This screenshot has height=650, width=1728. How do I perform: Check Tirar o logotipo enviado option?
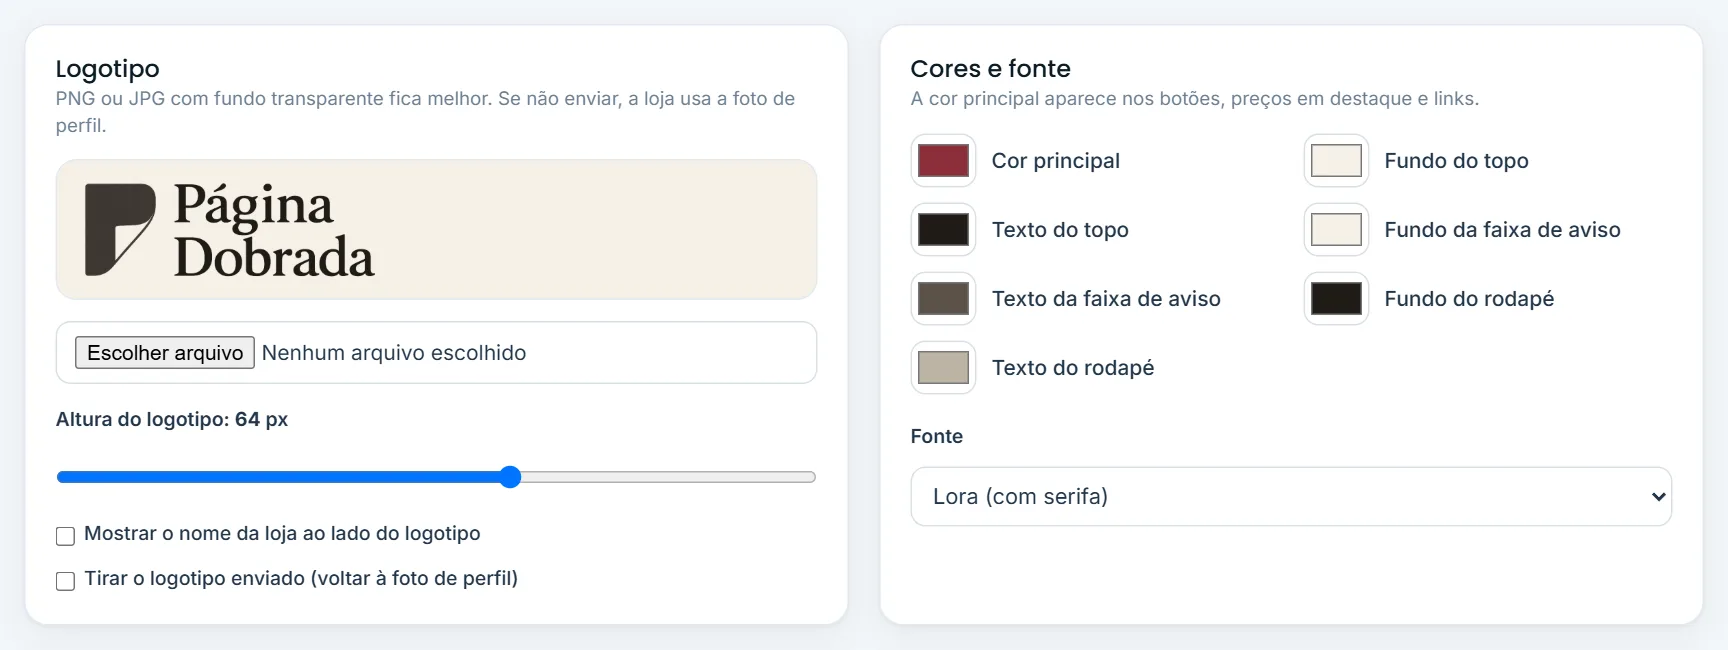(x=66, y=581)
